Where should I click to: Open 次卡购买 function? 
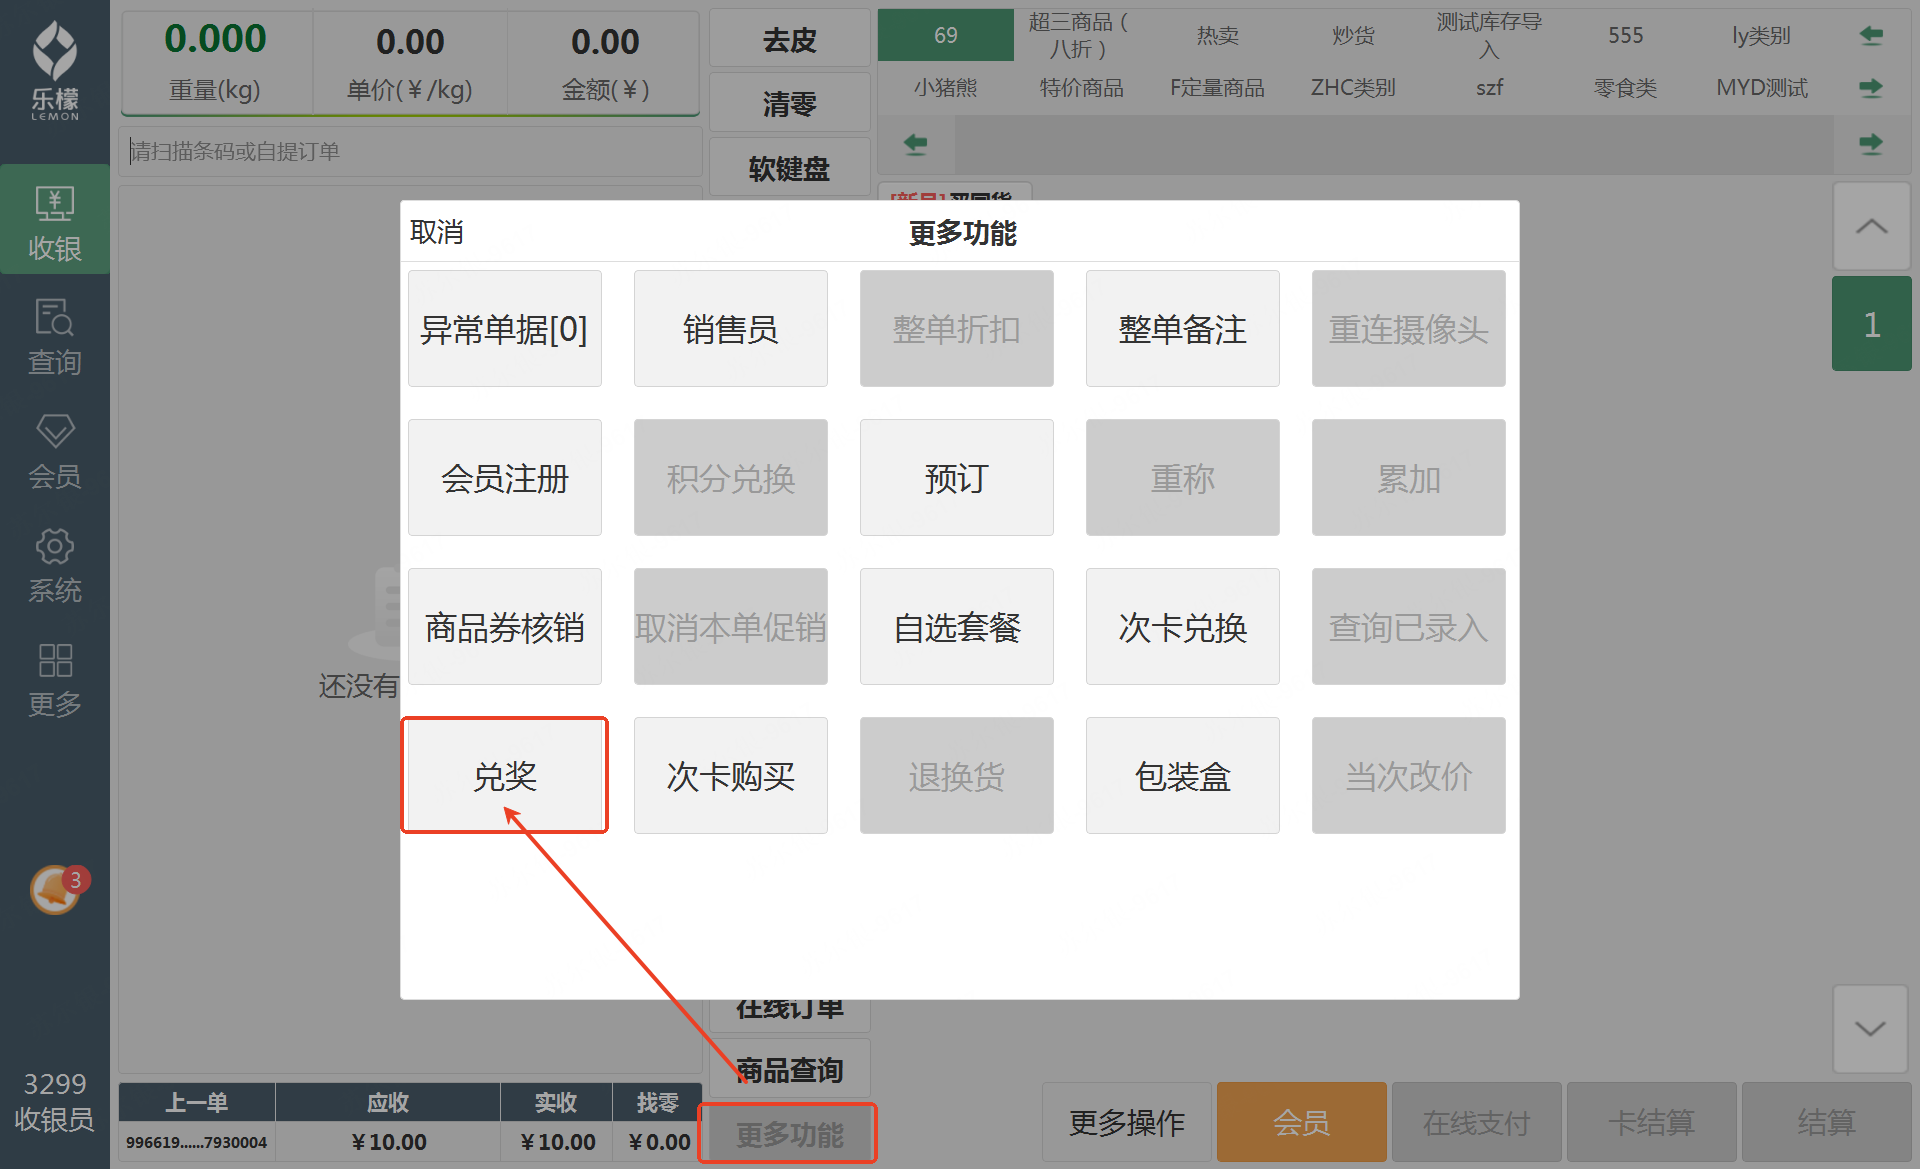pos(730,776)
